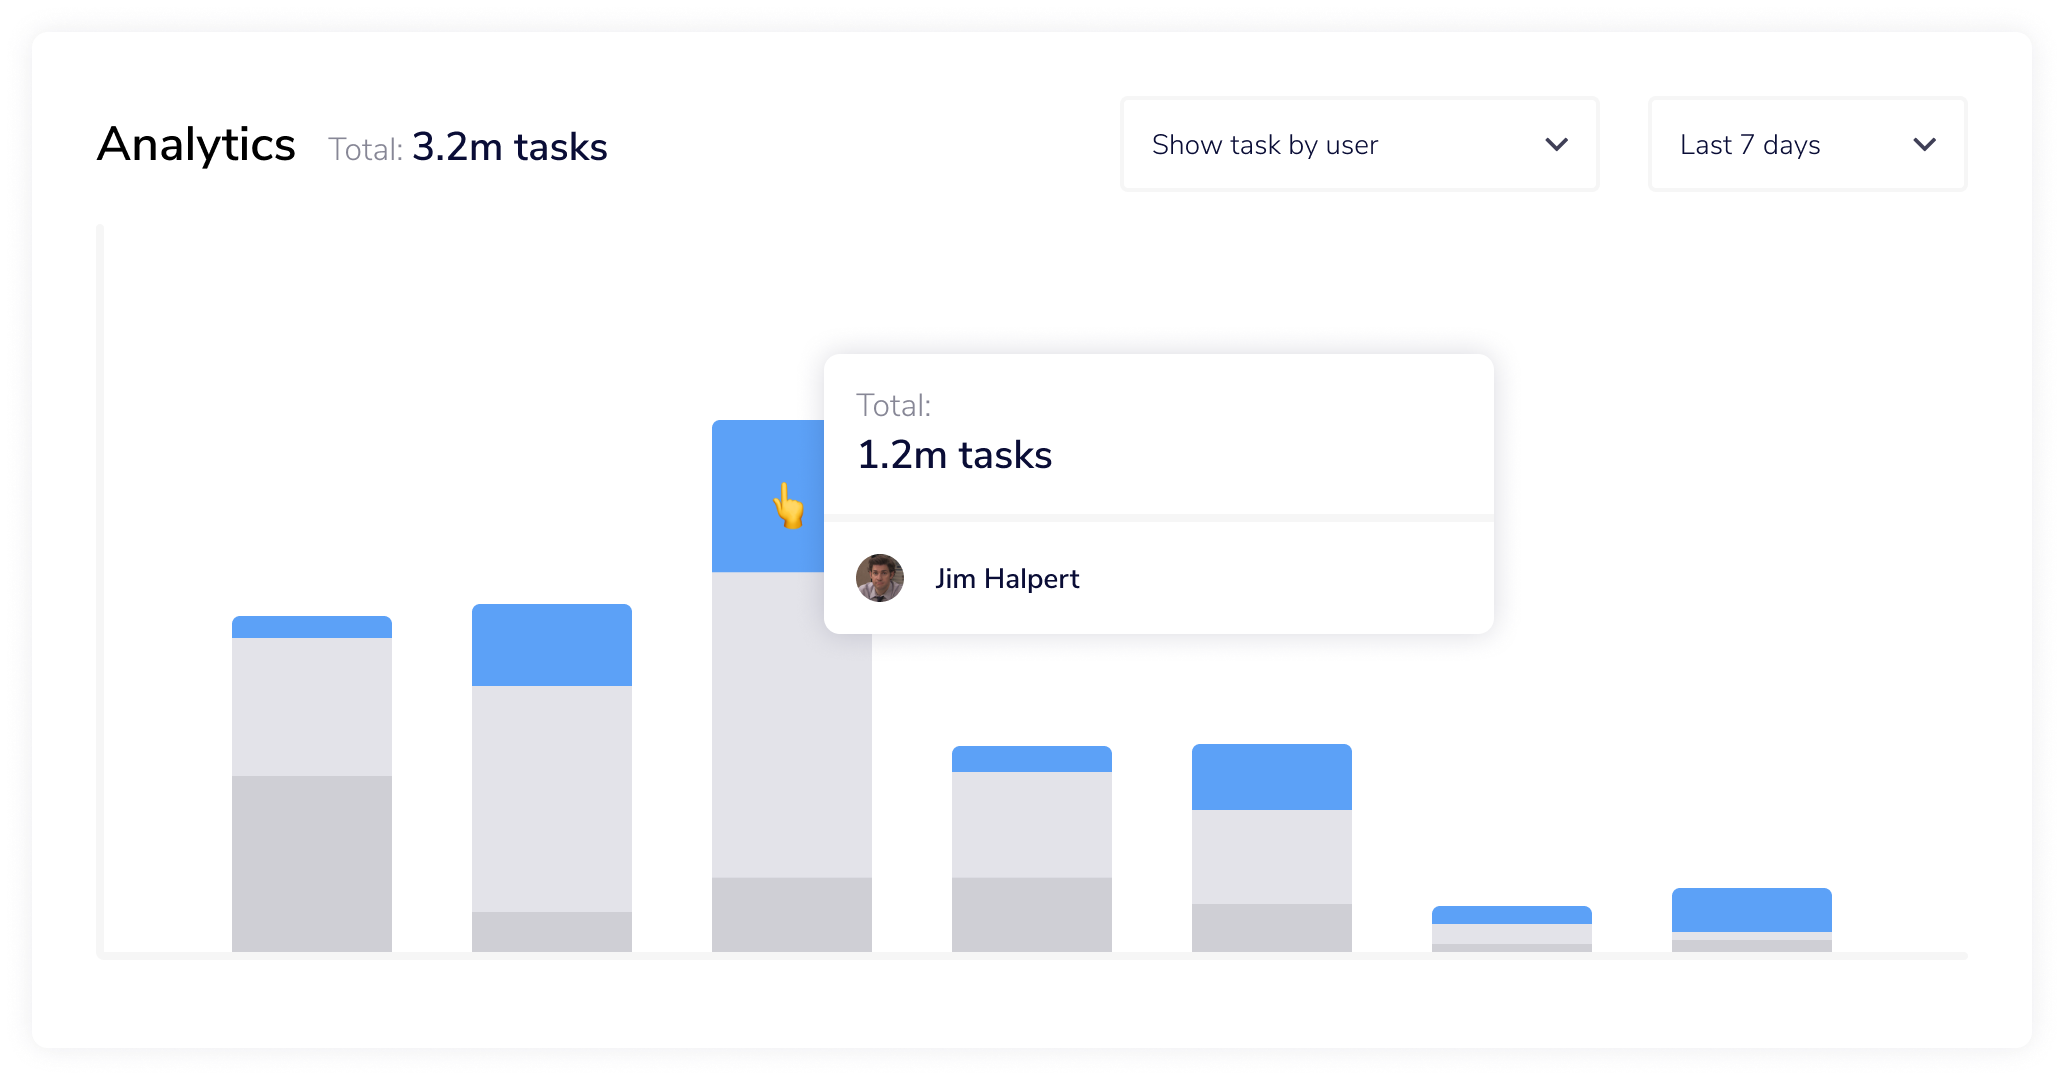
Task: Click Jim Halpert's avatar in tooltip
Action: click(880, 578)
